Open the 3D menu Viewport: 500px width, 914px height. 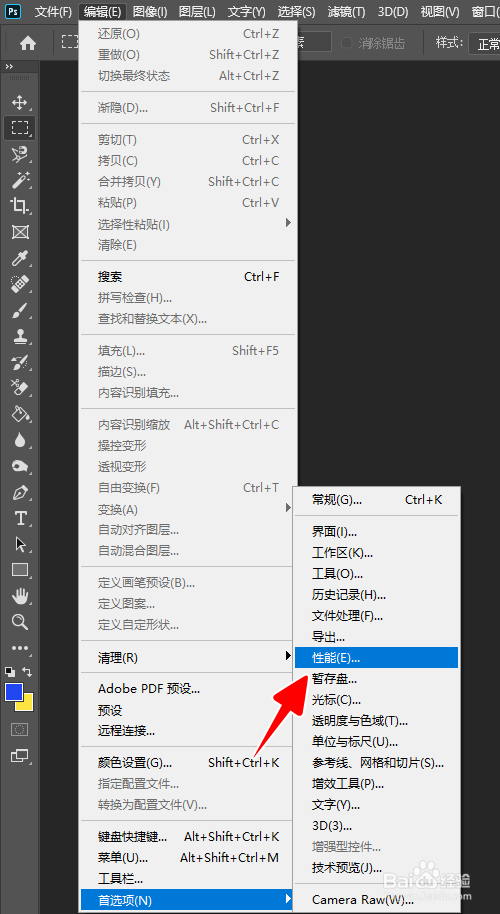(393, 11)
